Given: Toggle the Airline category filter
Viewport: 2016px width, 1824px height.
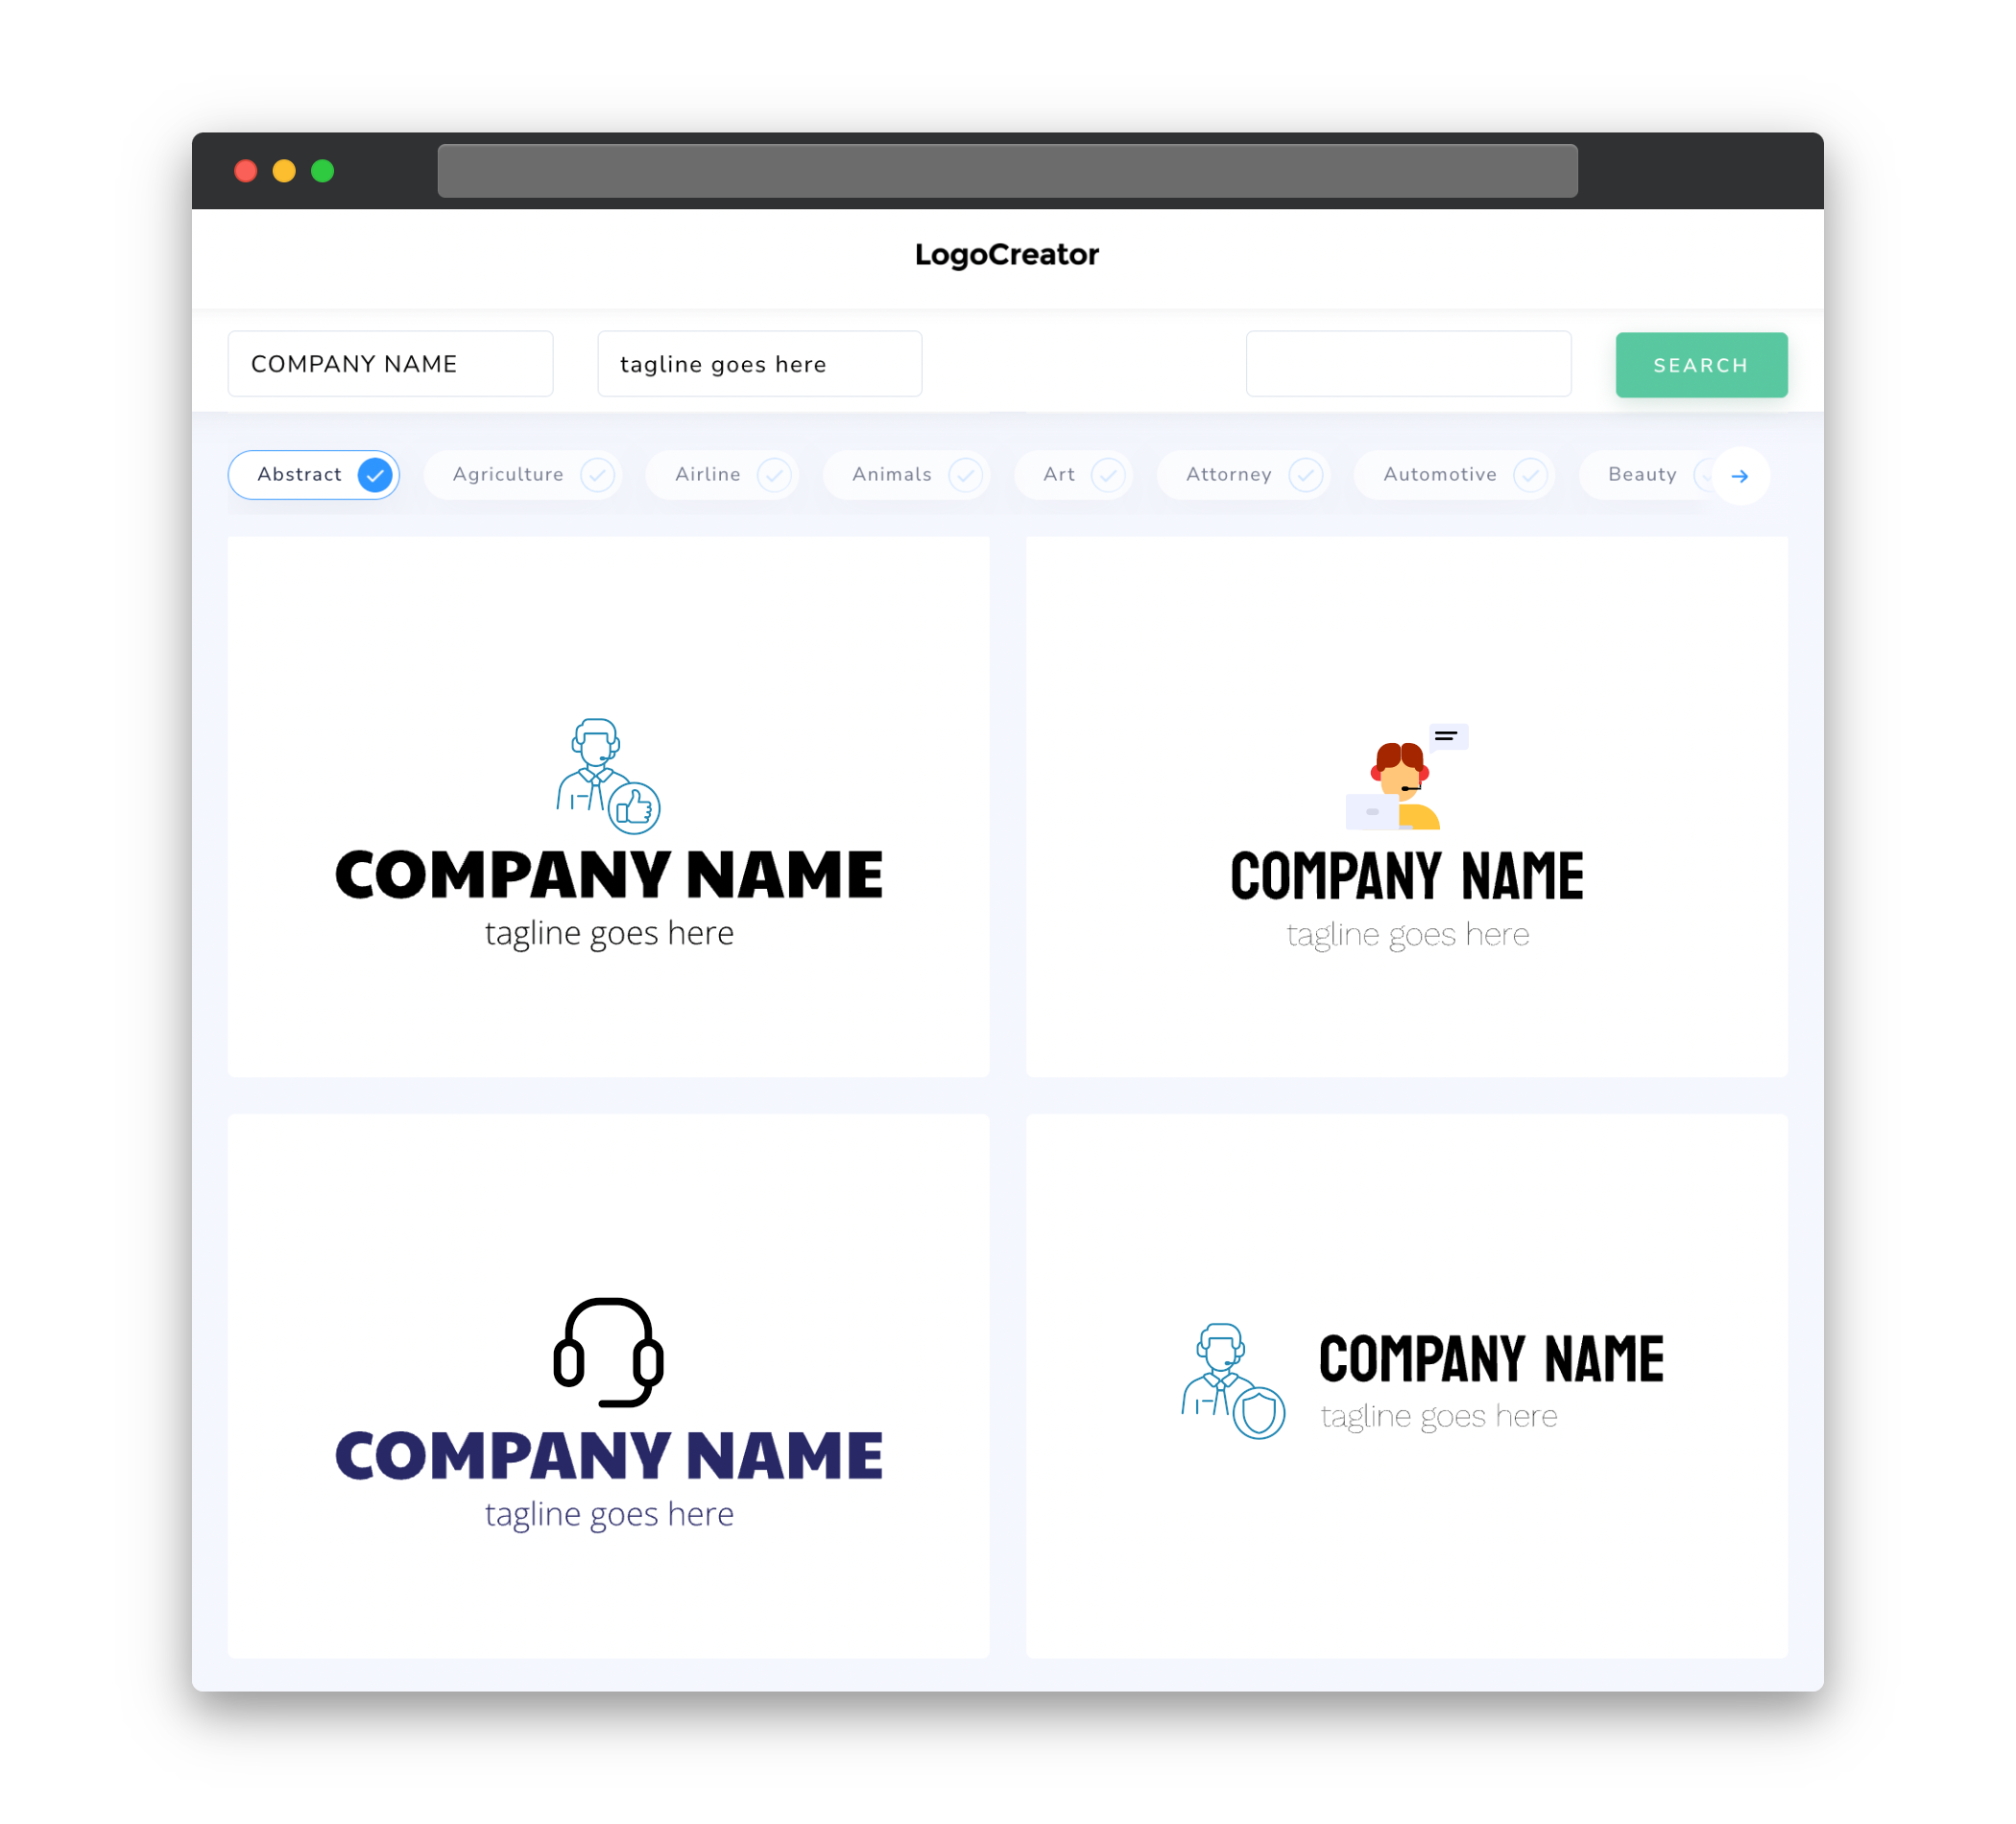Looking at the screenshot, I should click(729, 474).
